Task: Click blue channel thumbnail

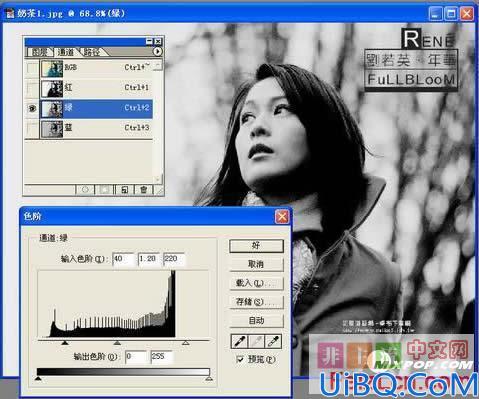Action: (x=52, y=129)
